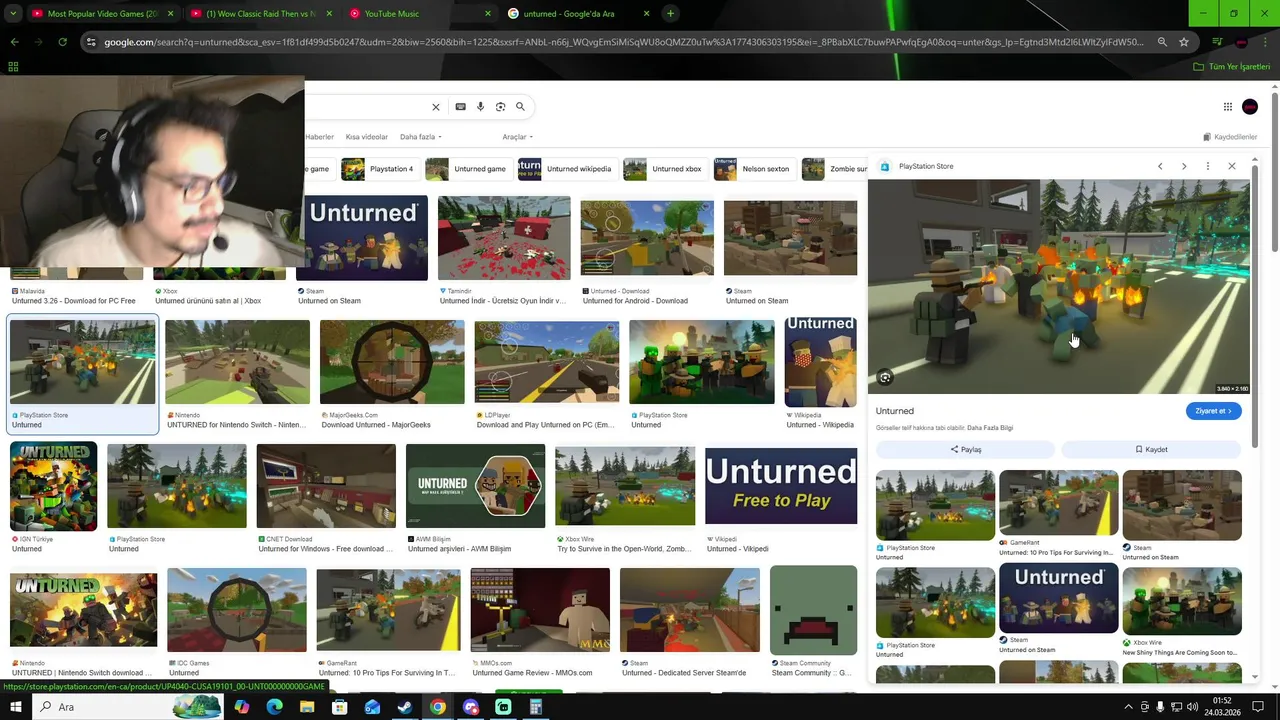Open the Tüm Yer İşaretleri bookmarks folder
The image size is (1280, 720).
[1232, 67]
